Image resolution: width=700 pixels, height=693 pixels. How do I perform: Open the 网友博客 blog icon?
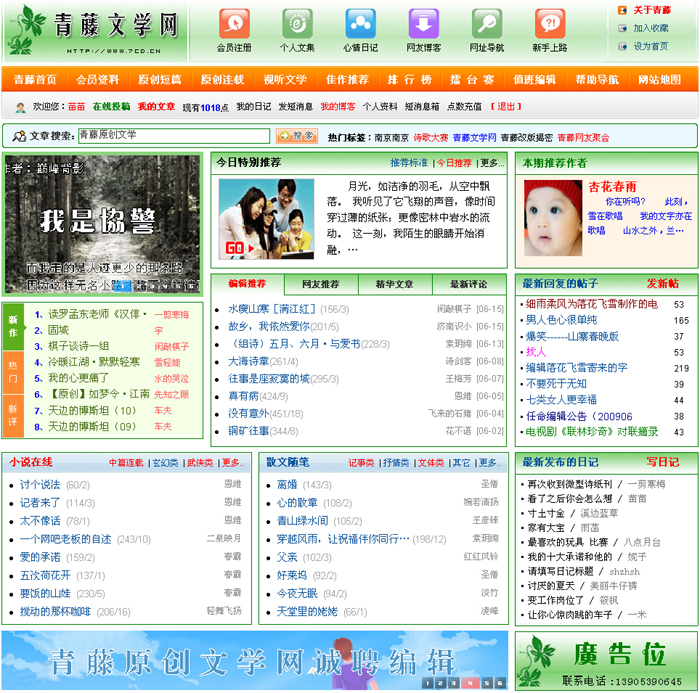point(424,24)
